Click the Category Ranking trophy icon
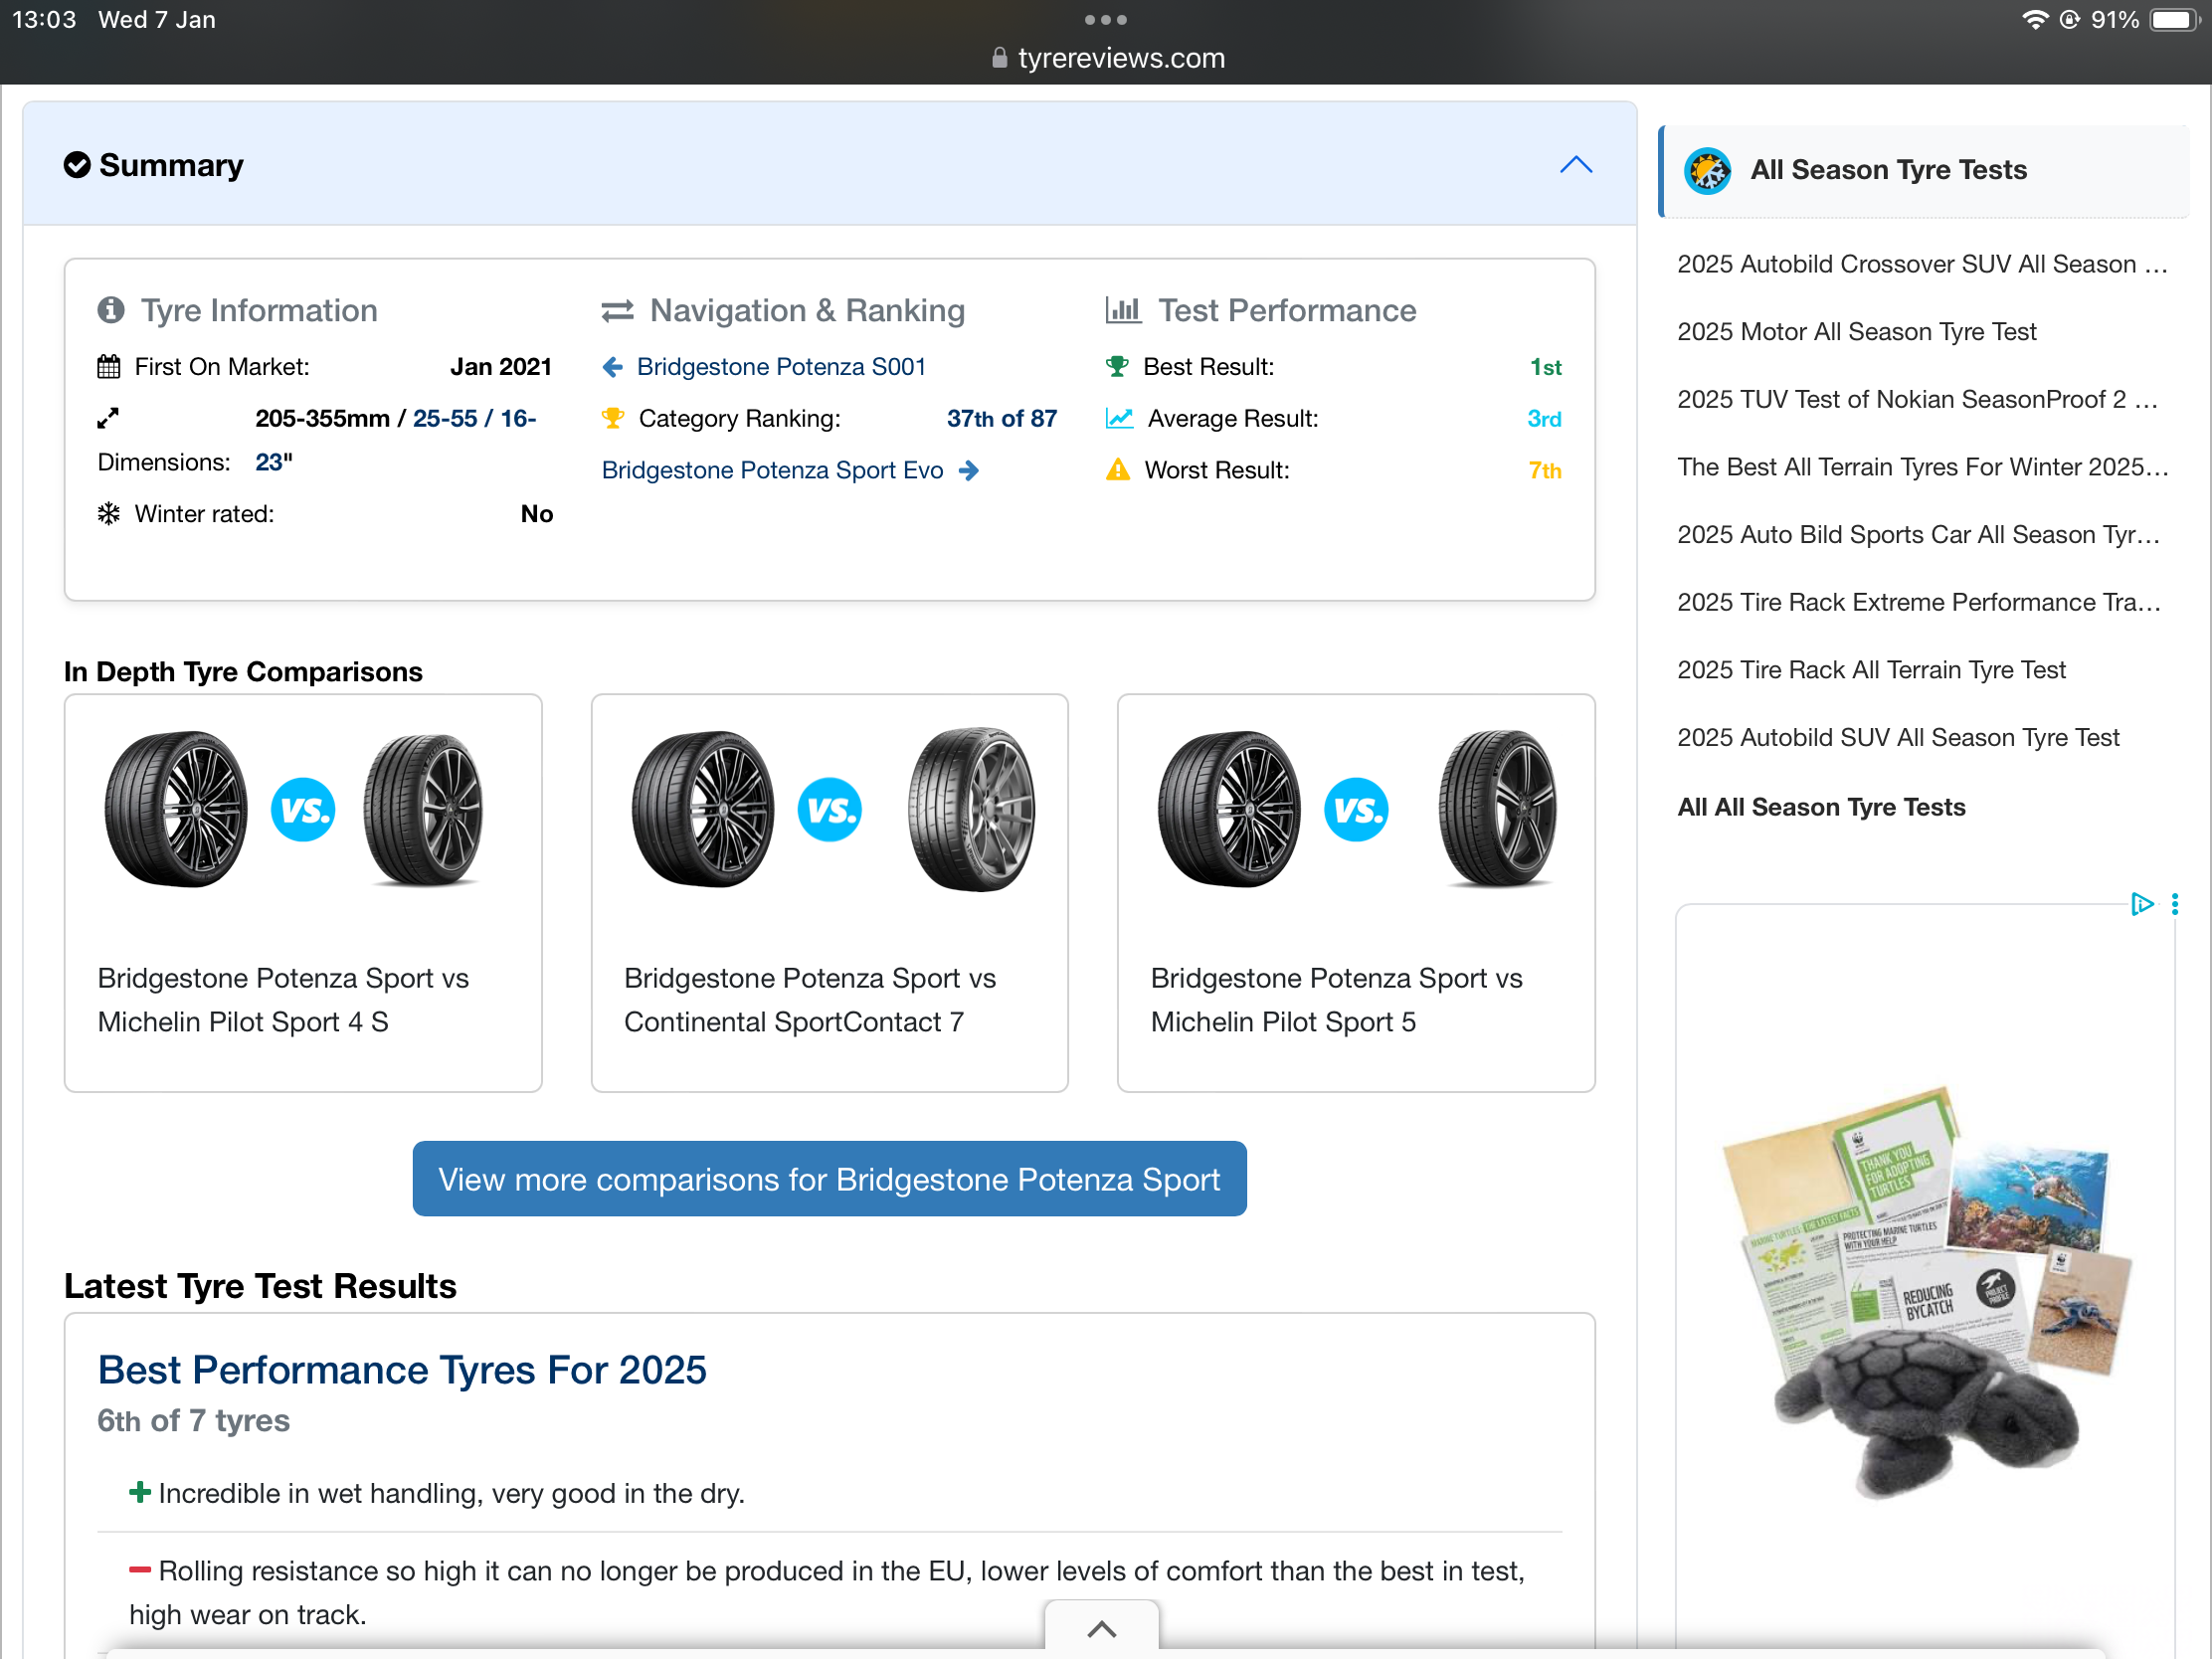 pos(613,418)
